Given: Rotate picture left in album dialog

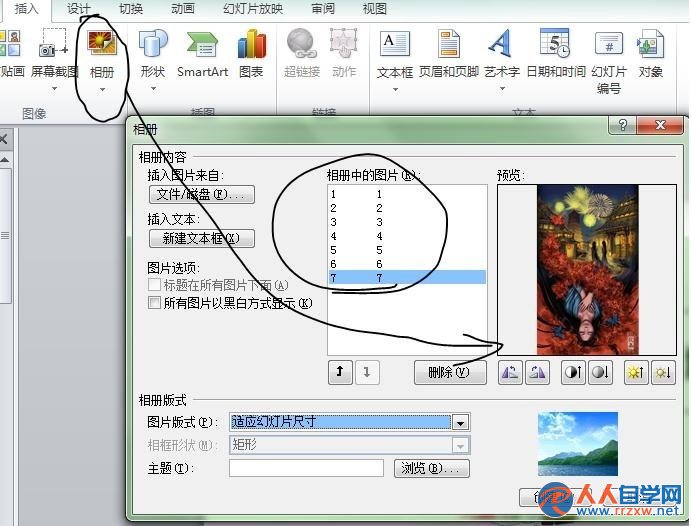Looking at the screenshot, I should (510, 373).
